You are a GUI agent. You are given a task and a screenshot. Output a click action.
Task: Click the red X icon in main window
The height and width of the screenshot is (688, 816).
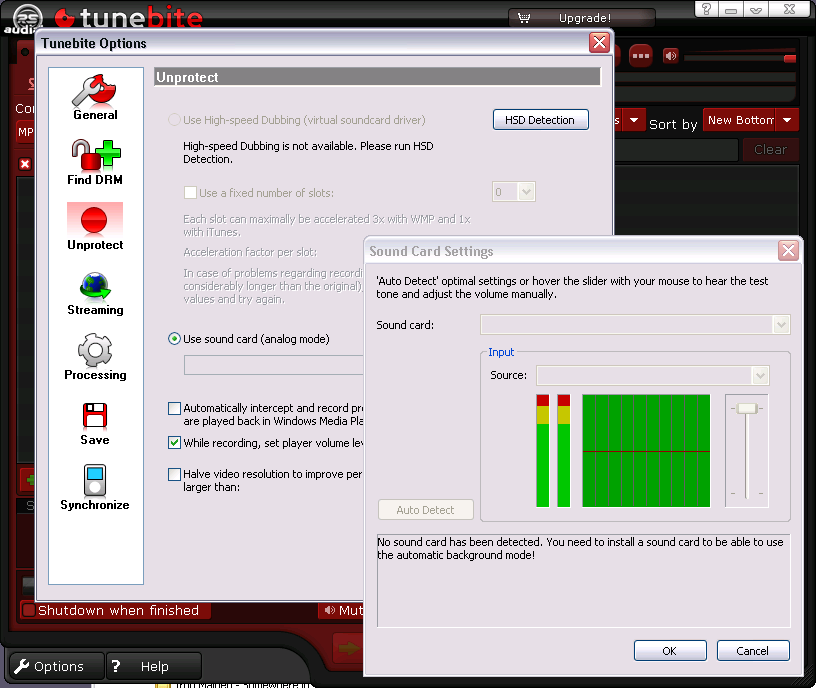(24, 164)
